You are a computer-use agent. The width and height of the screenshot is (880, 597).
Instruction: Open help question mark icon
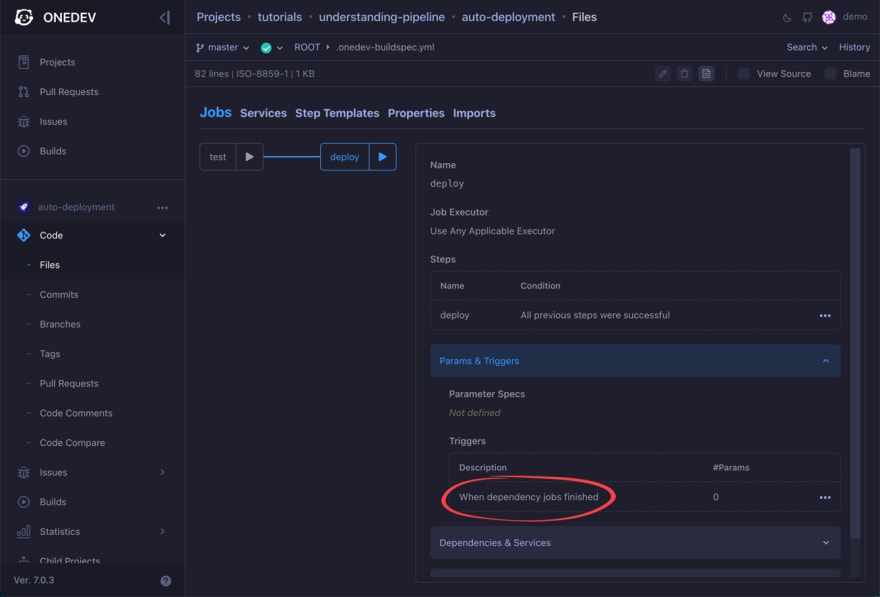coord(166,581)
